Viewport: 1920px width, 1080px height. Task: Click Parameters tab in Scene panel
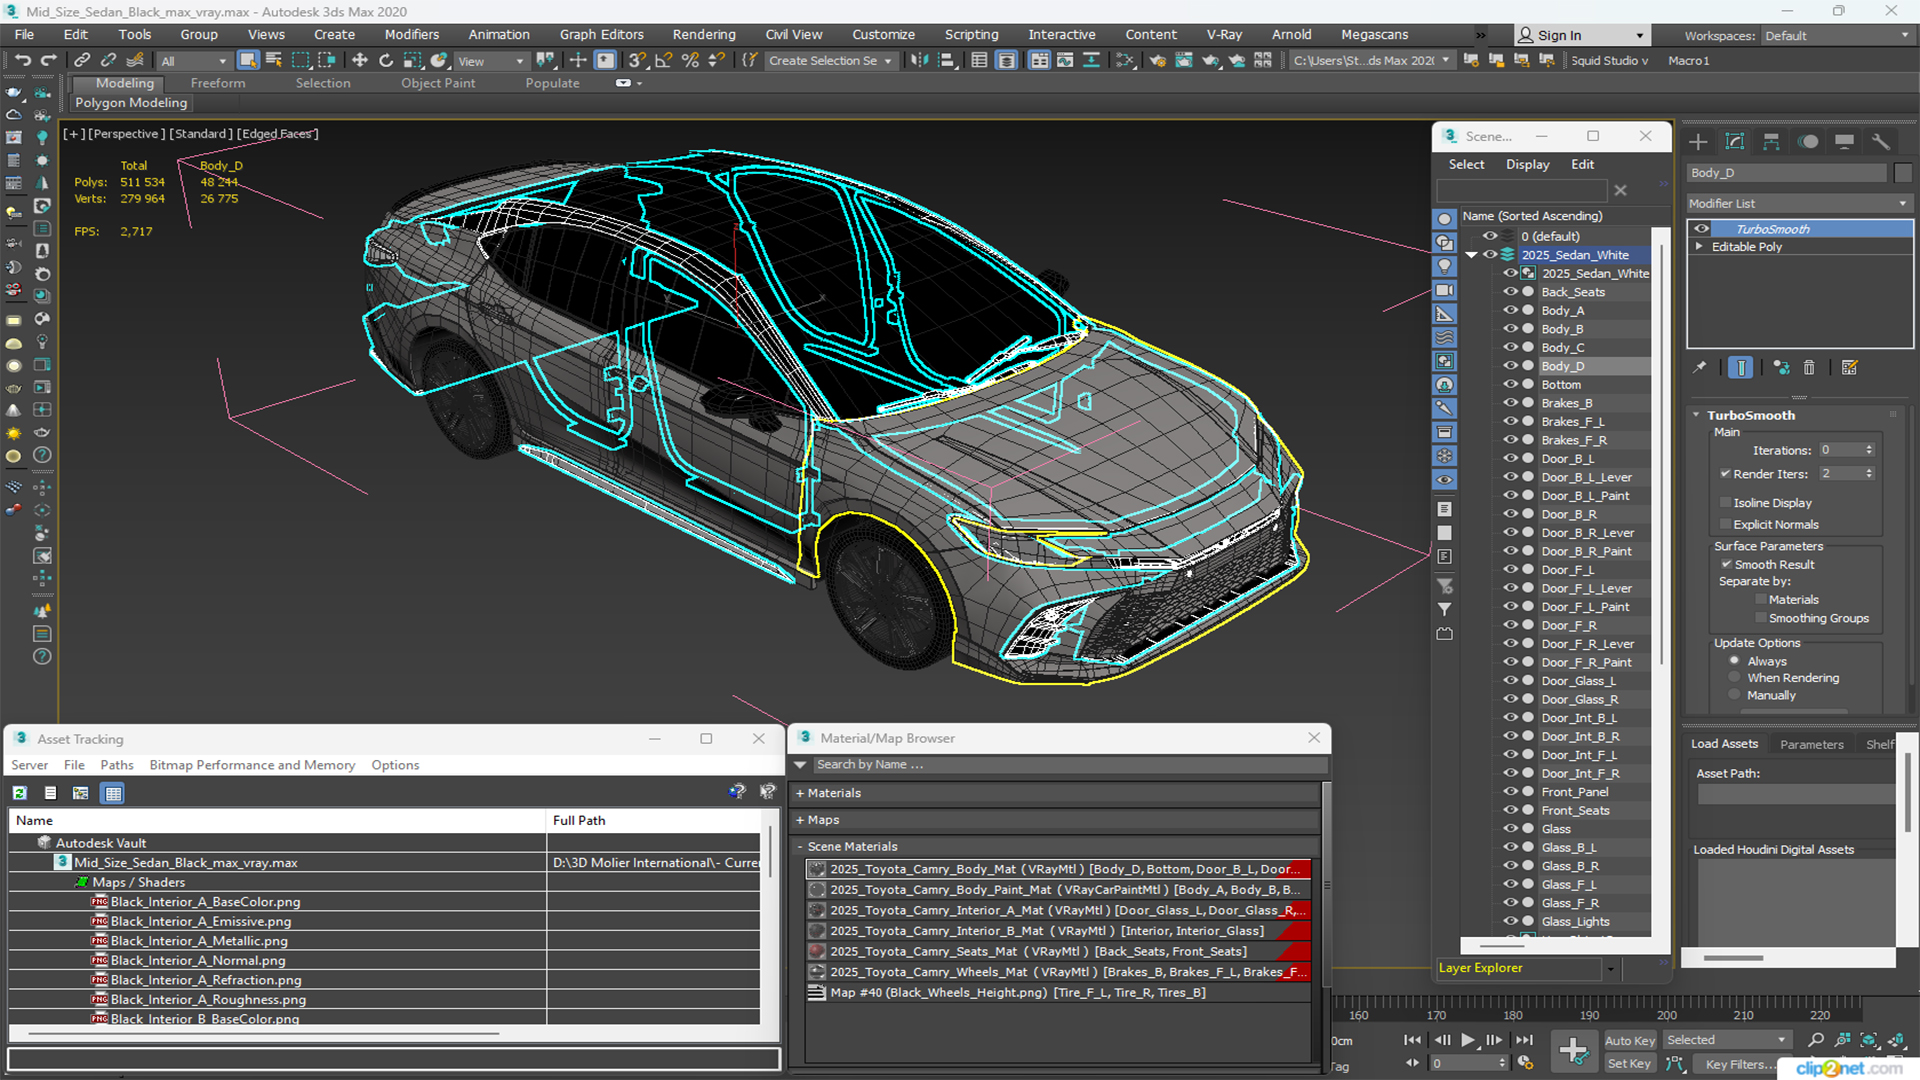point(1812,744)
